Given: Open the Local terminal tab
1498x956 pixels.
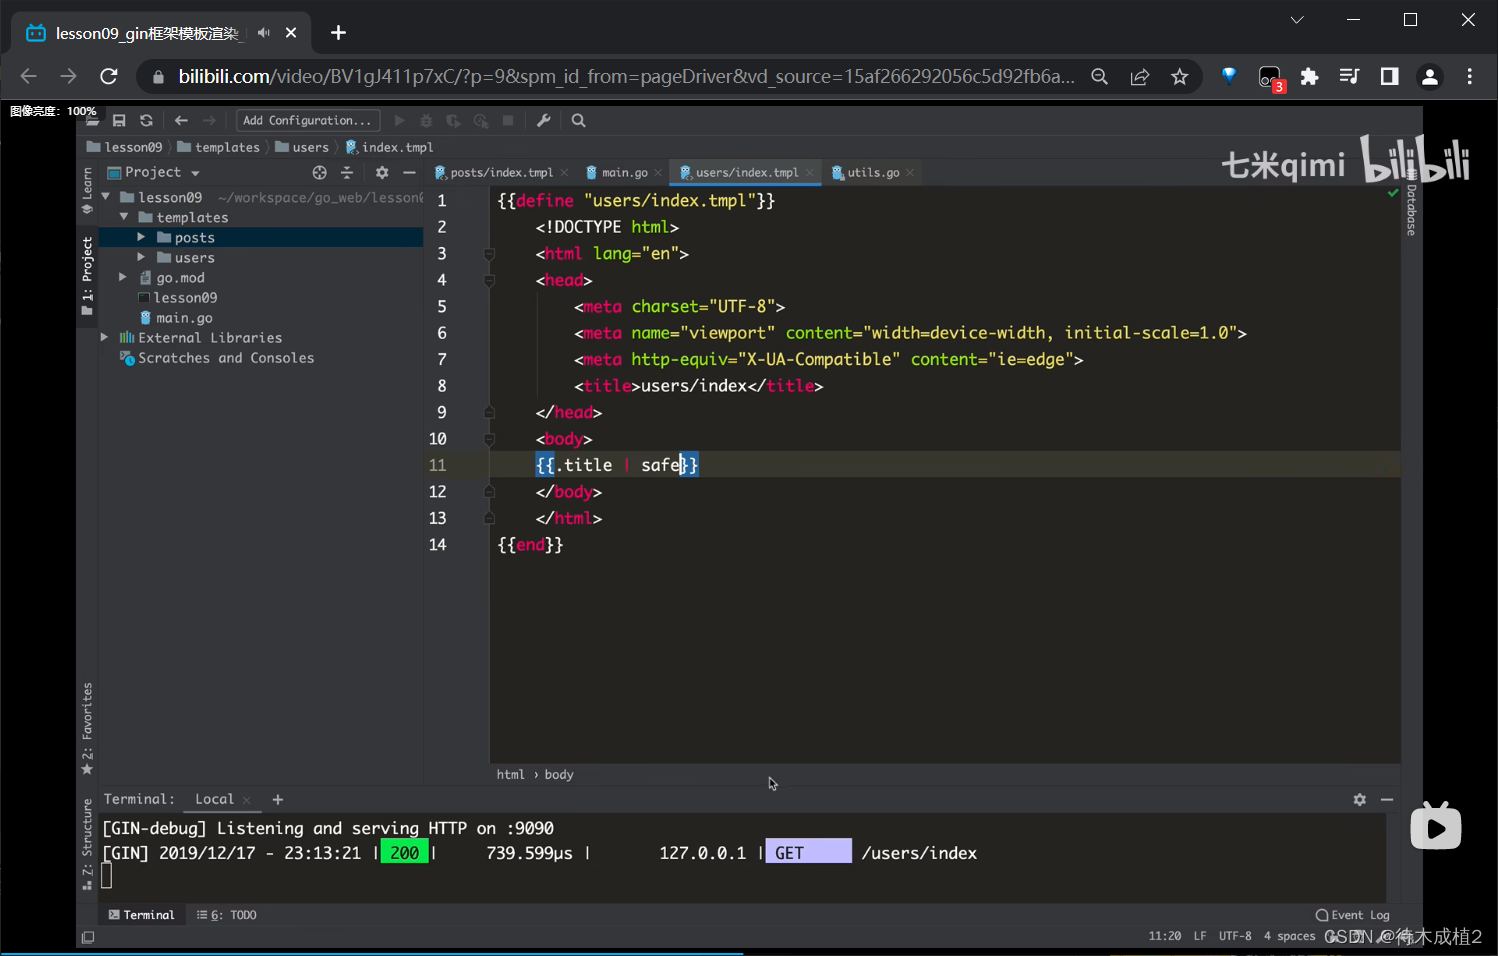Looking at the screenshot, I should [214, 799].
